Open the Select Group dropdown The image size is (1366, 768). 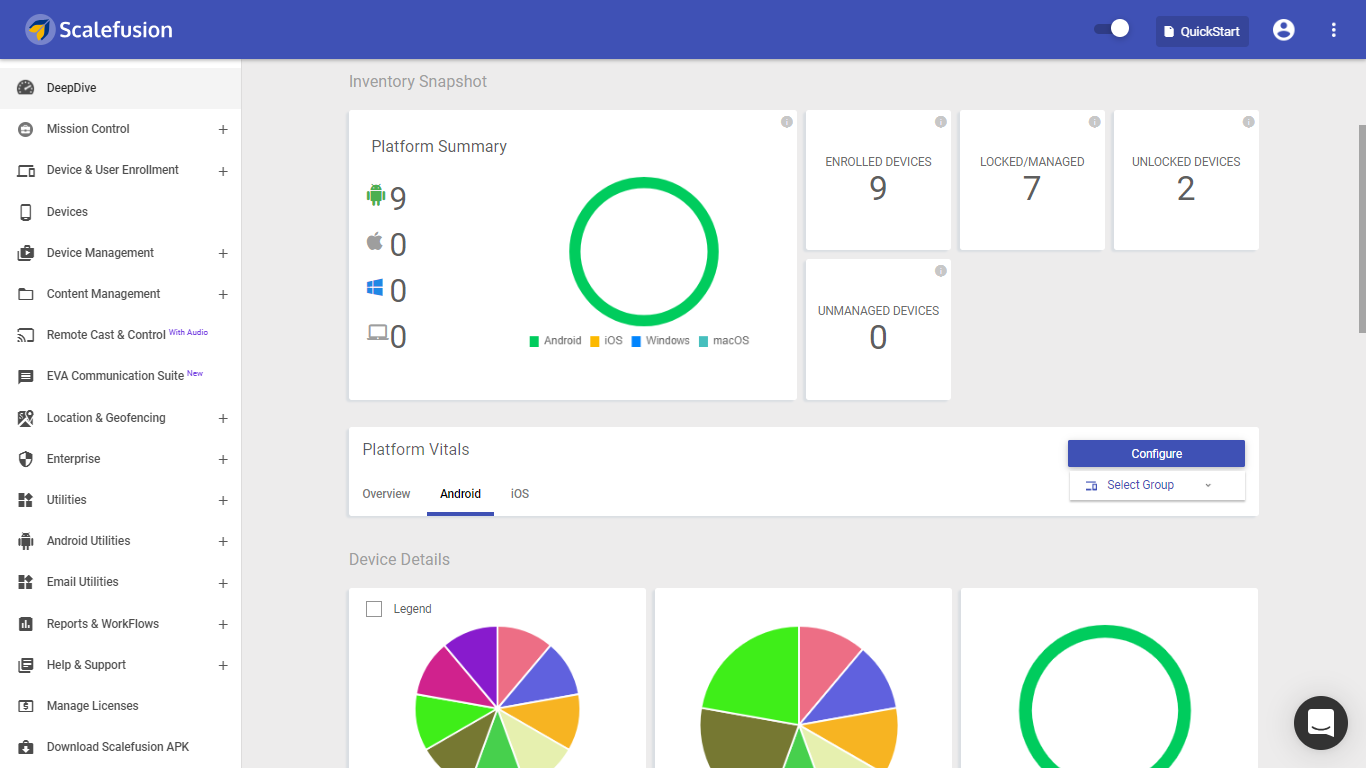1157,485
